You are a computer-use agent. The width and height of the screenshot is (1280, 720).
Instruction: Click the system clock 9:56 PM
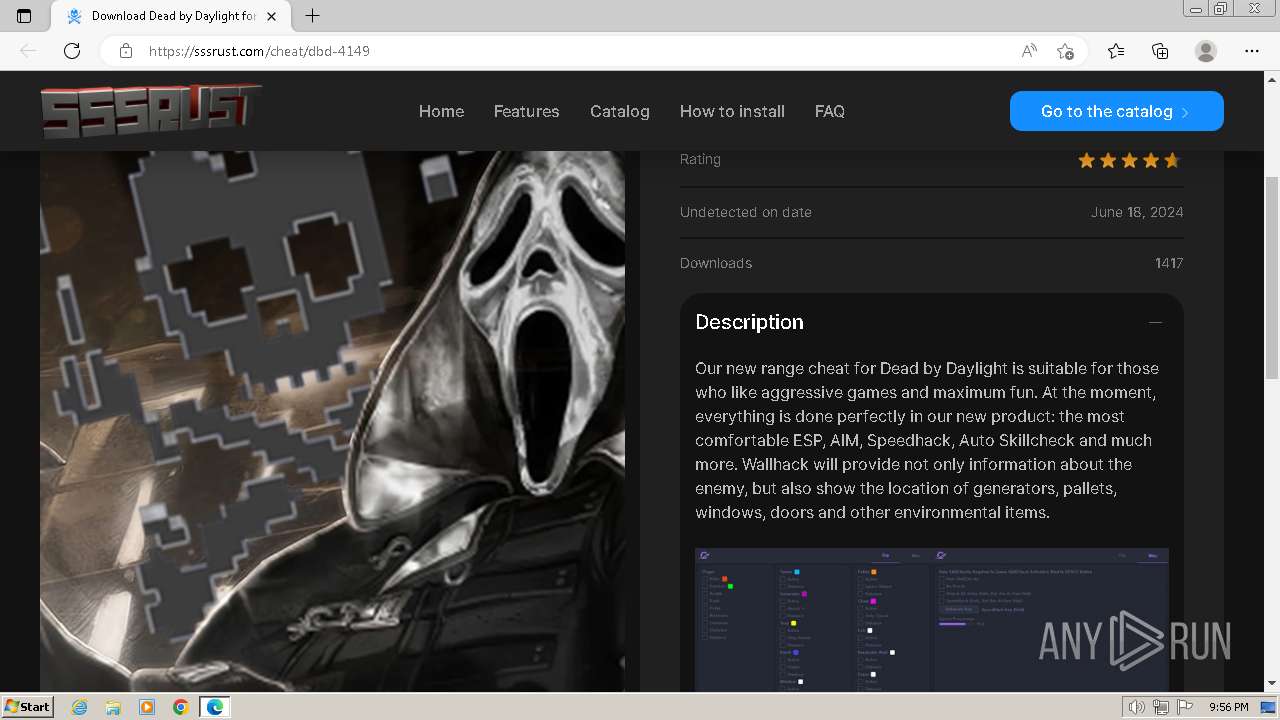point(1228,707)
